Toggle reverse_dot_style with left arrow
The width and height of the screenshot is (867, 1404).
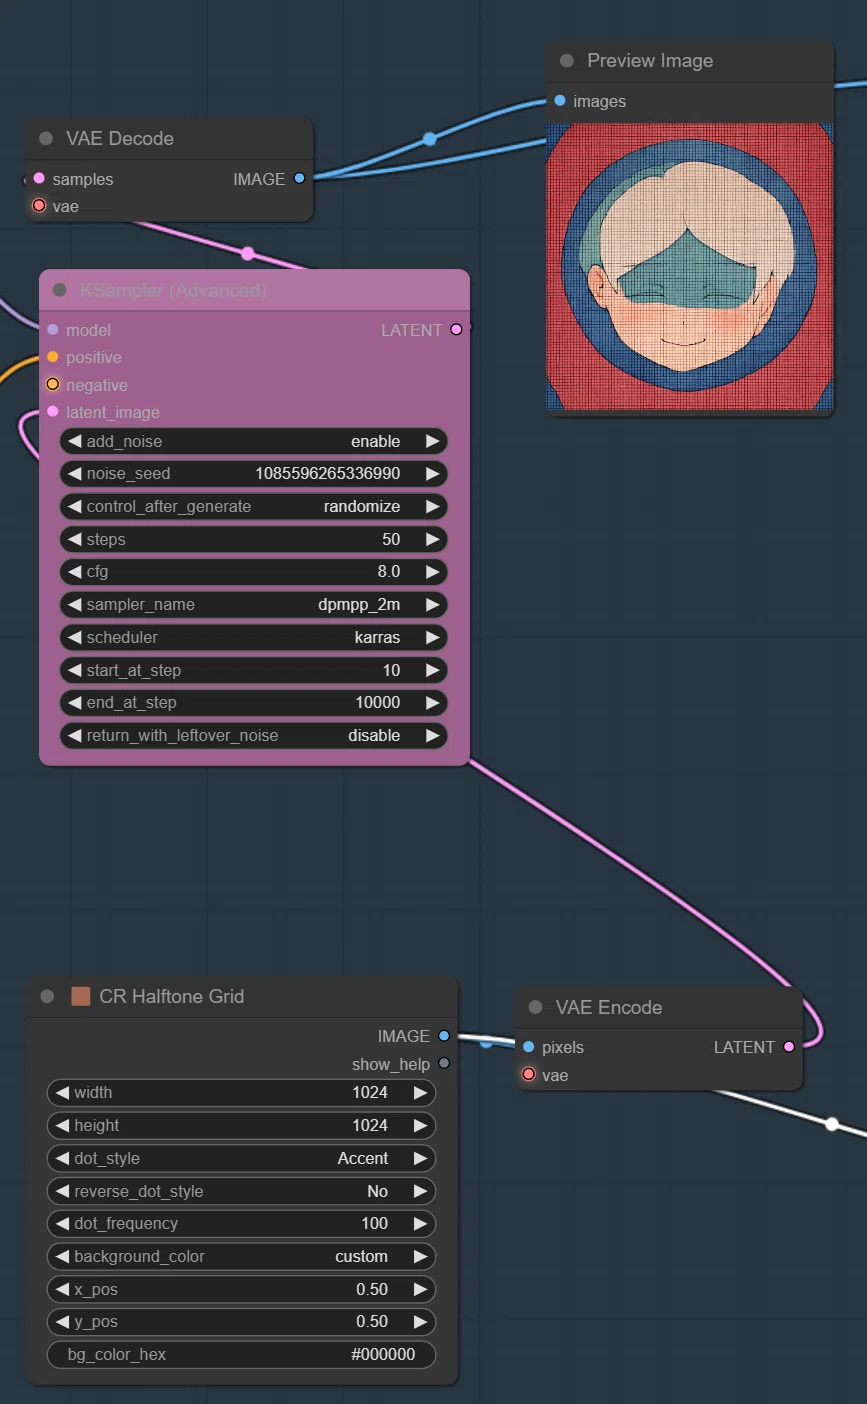tap(62, 1191)
